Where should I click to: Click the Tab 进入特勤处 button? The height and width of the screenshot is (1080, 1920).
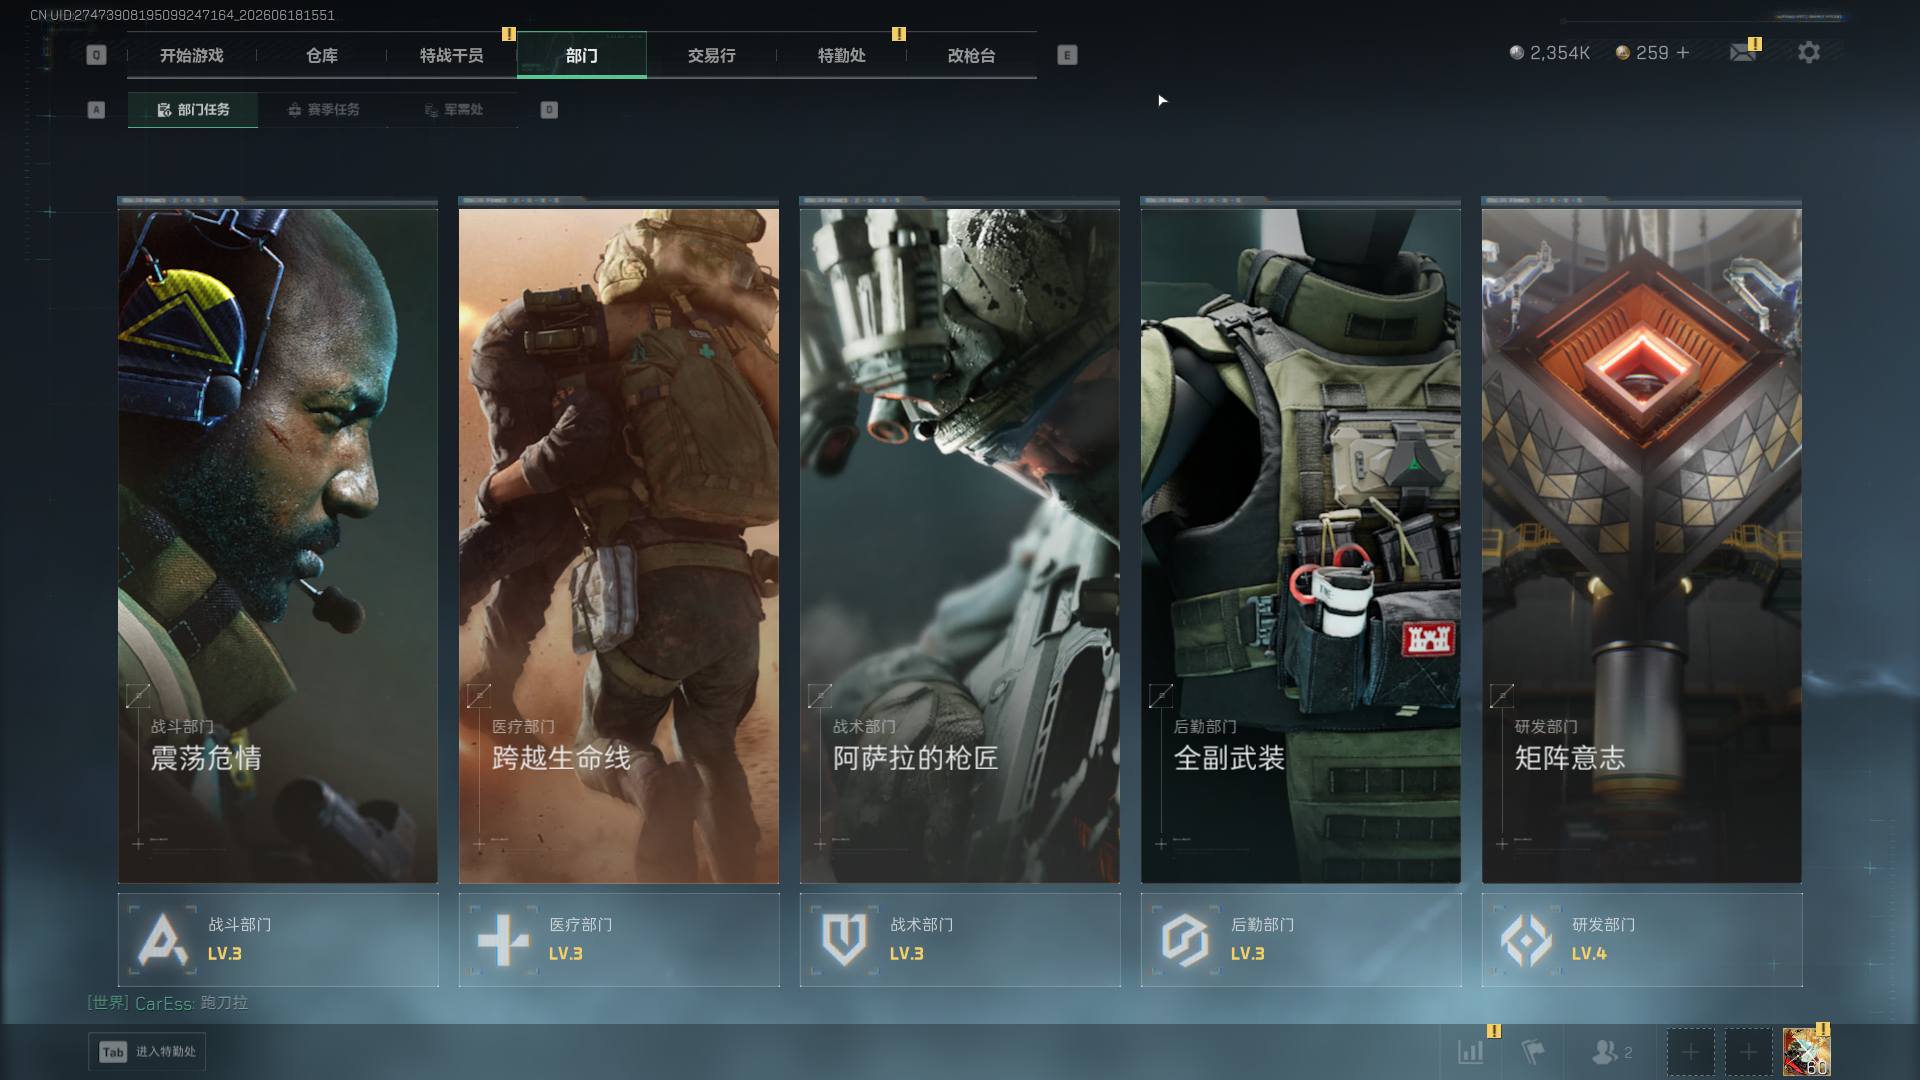(x=147, y=1052)
